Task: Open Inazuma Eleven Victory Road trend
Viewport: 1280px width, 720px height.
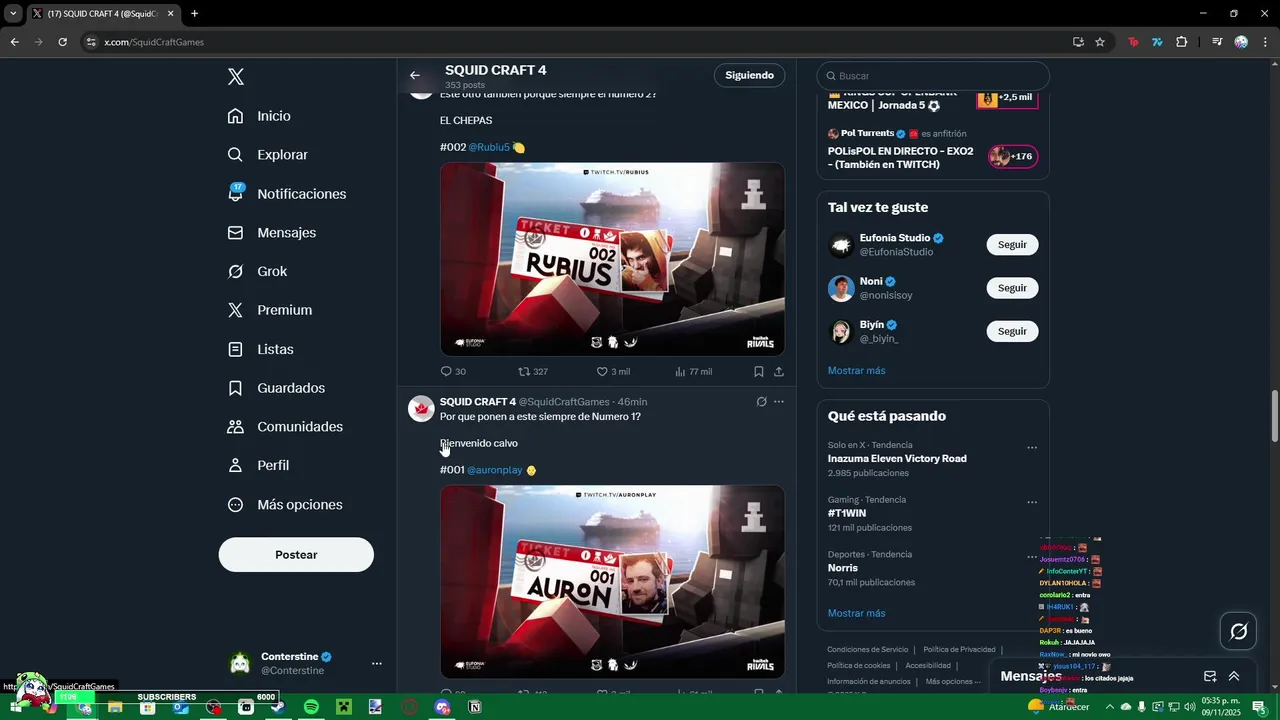Action: pos(897,459)
